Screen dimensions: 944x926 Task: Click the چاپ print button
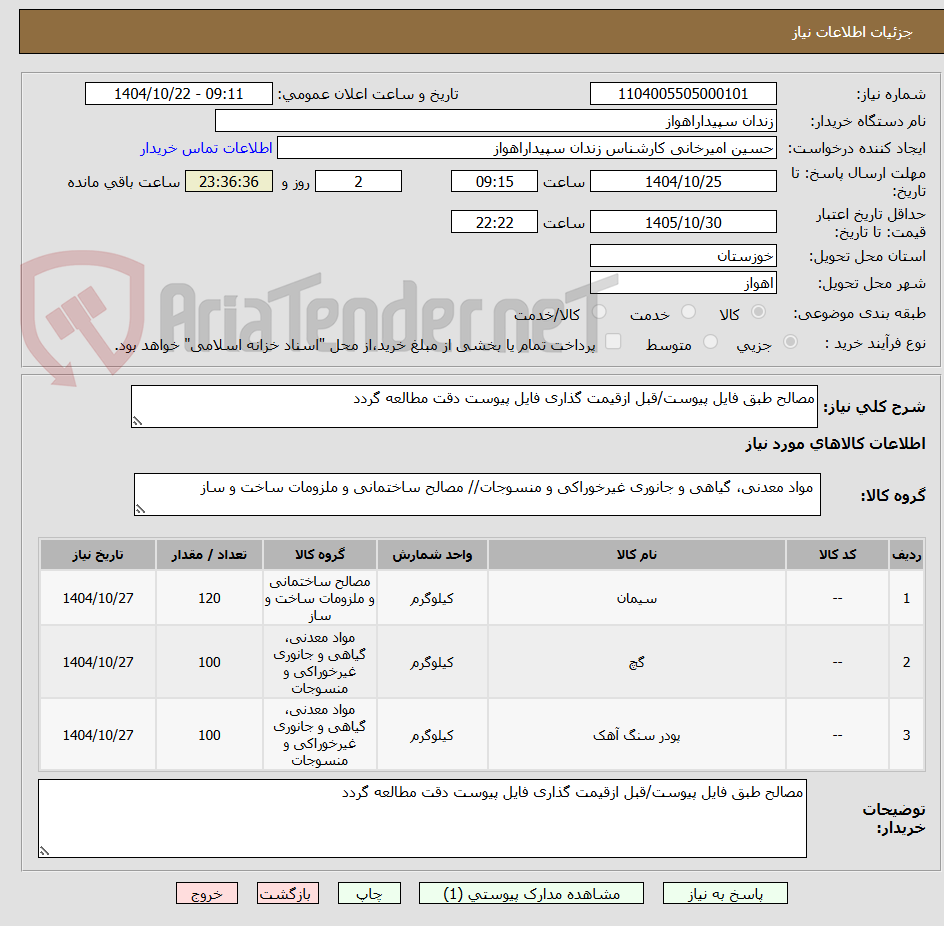point(369,893)
